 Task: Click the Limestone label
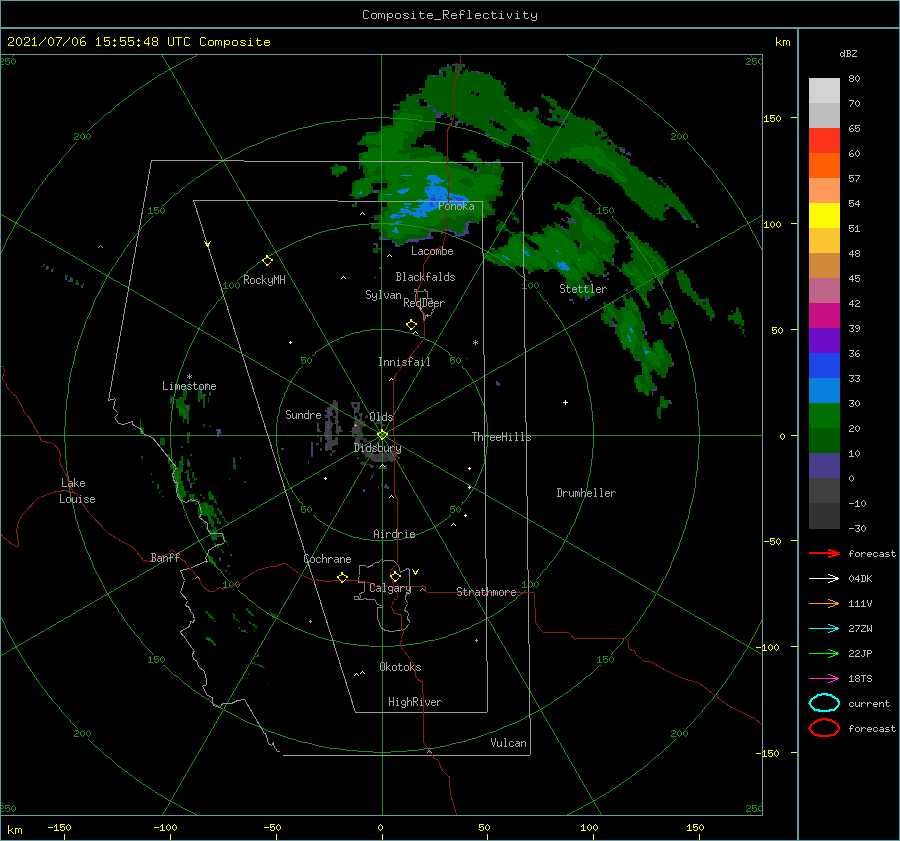click(x=189, y=386)
